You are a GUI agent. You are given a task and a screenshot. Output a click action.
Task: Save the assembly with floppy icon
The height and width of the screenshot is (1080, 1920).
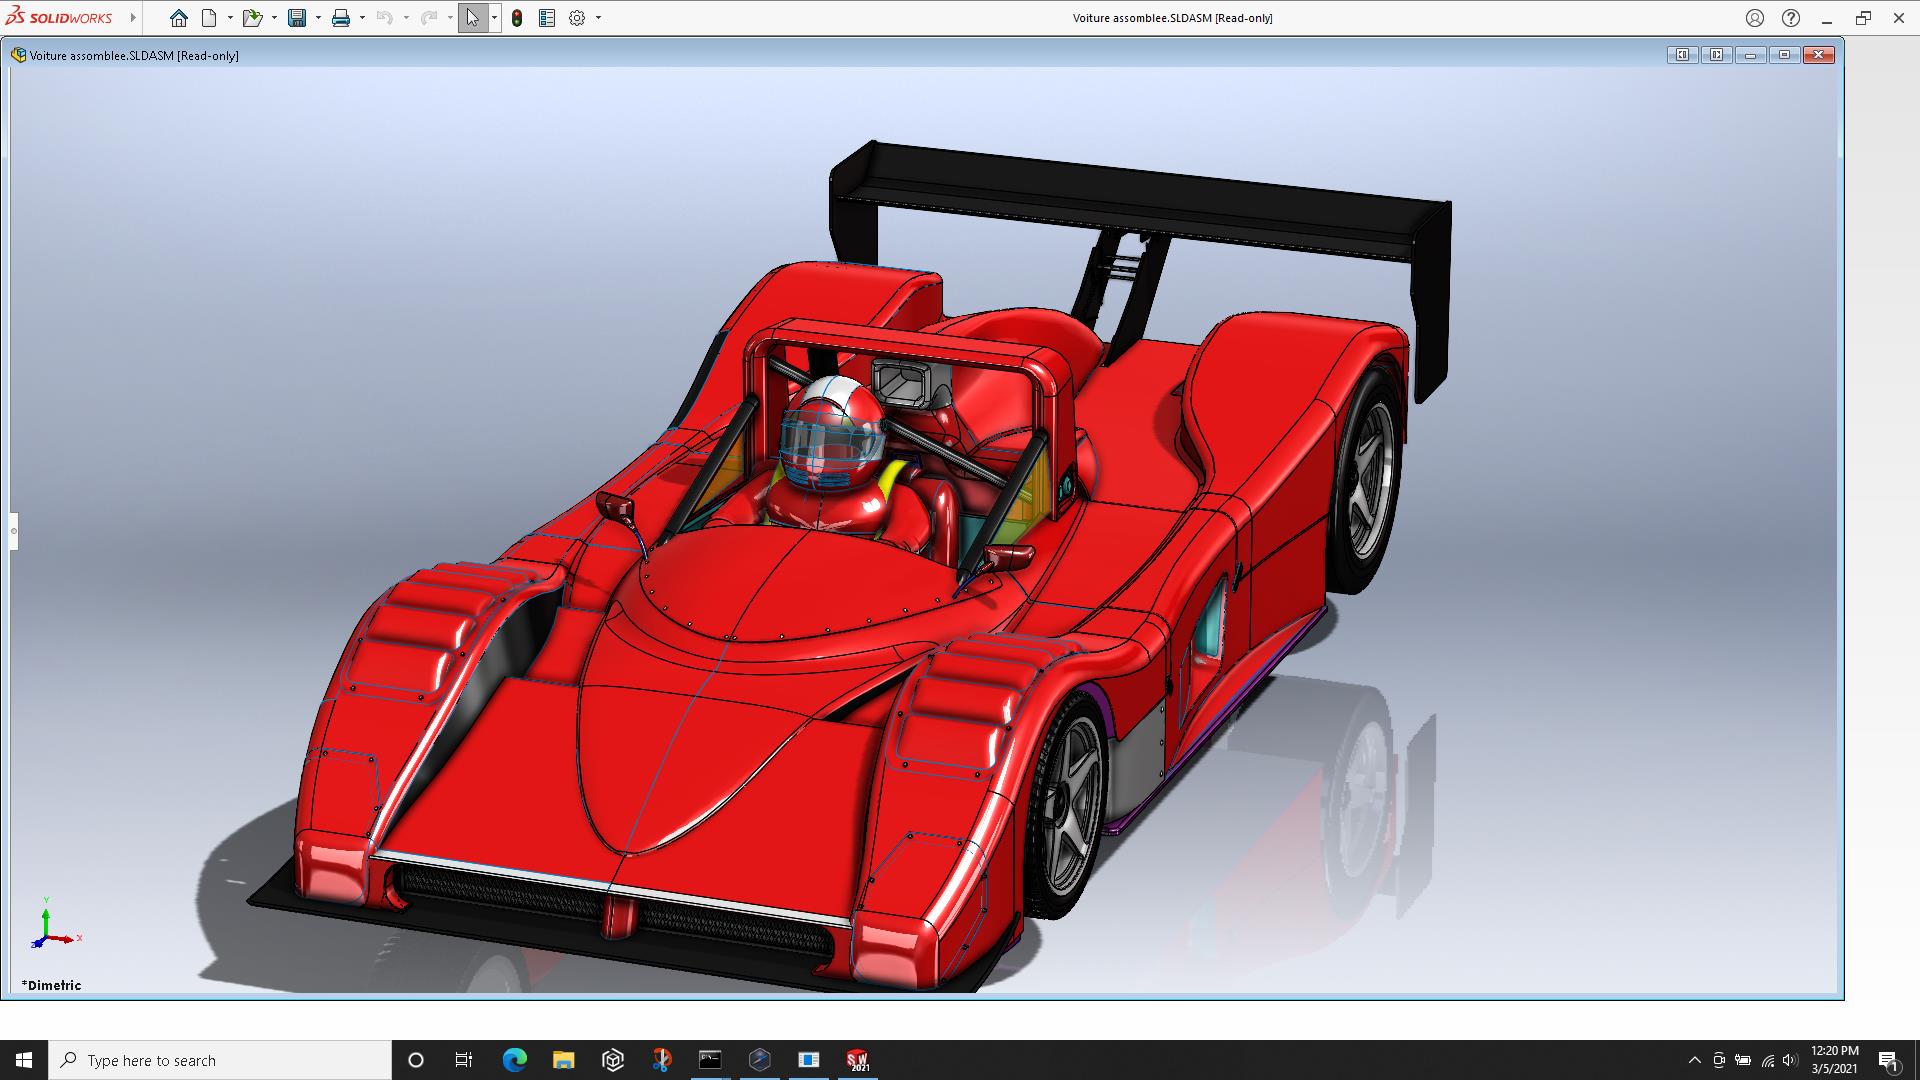click(x=297, y=18)
